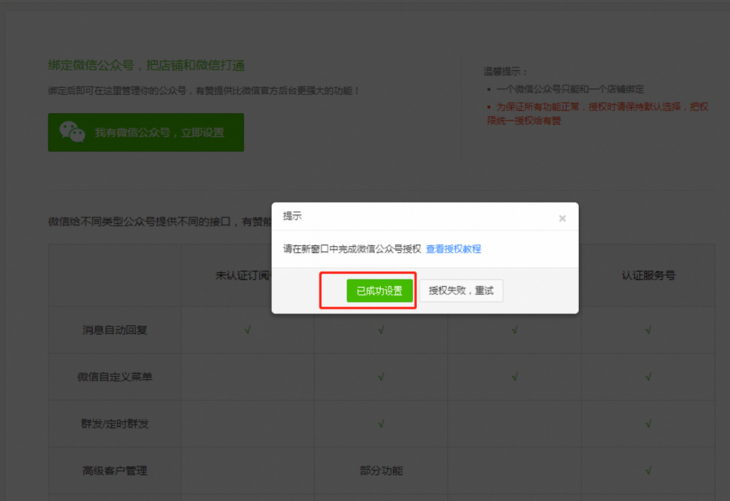Click the 温馨提示 label
Image resolution: width=730 pixels, height=501 pixels.
tap(505, 72)
